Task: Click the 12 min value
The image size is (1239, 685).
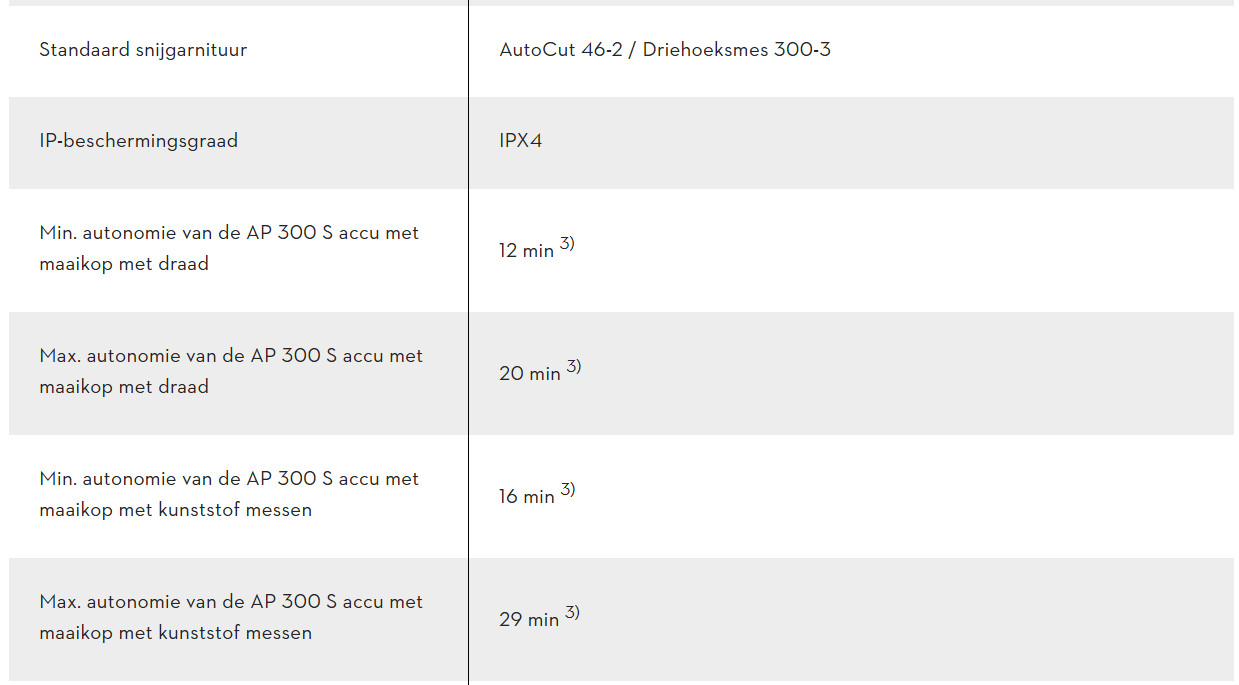Action: pos(526,251)
